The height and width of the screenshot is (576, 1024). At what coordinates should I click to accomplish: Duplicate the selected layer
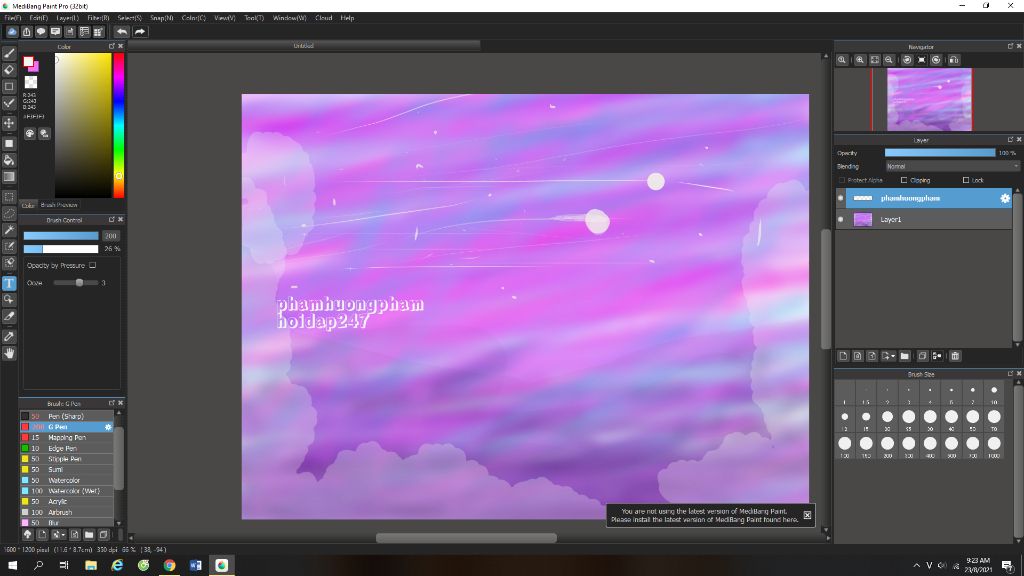[922, 356]
